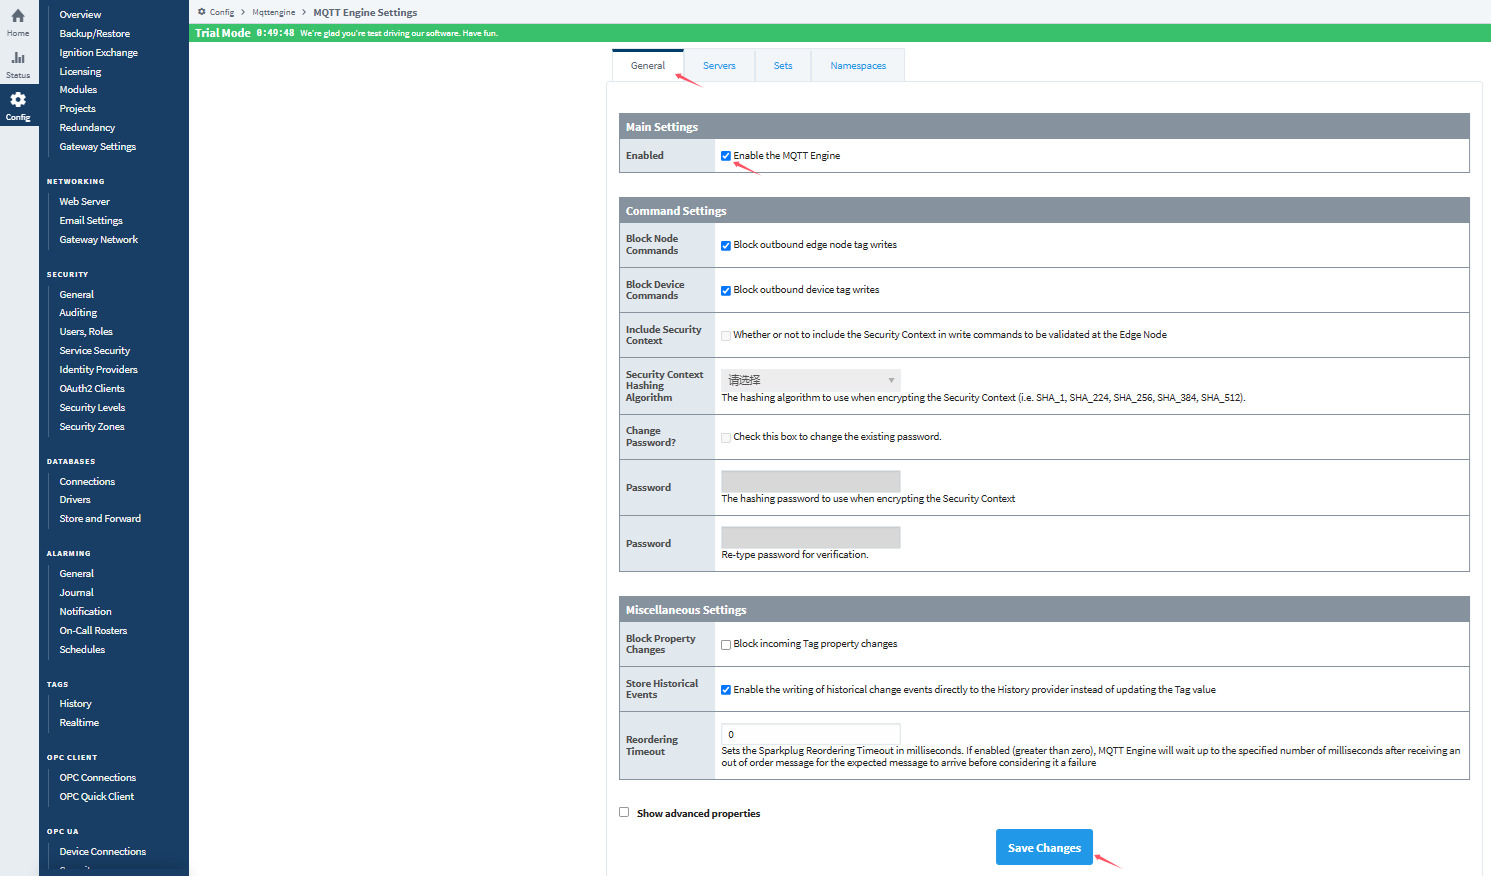
Task: Toggle Block outbound device tag writes
Action: [x=726, y=290]
